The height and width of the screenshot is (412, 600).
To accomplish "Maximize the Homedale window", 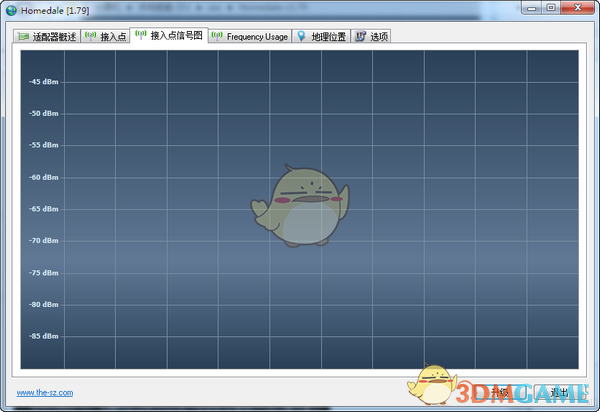I will click(551, 8).
